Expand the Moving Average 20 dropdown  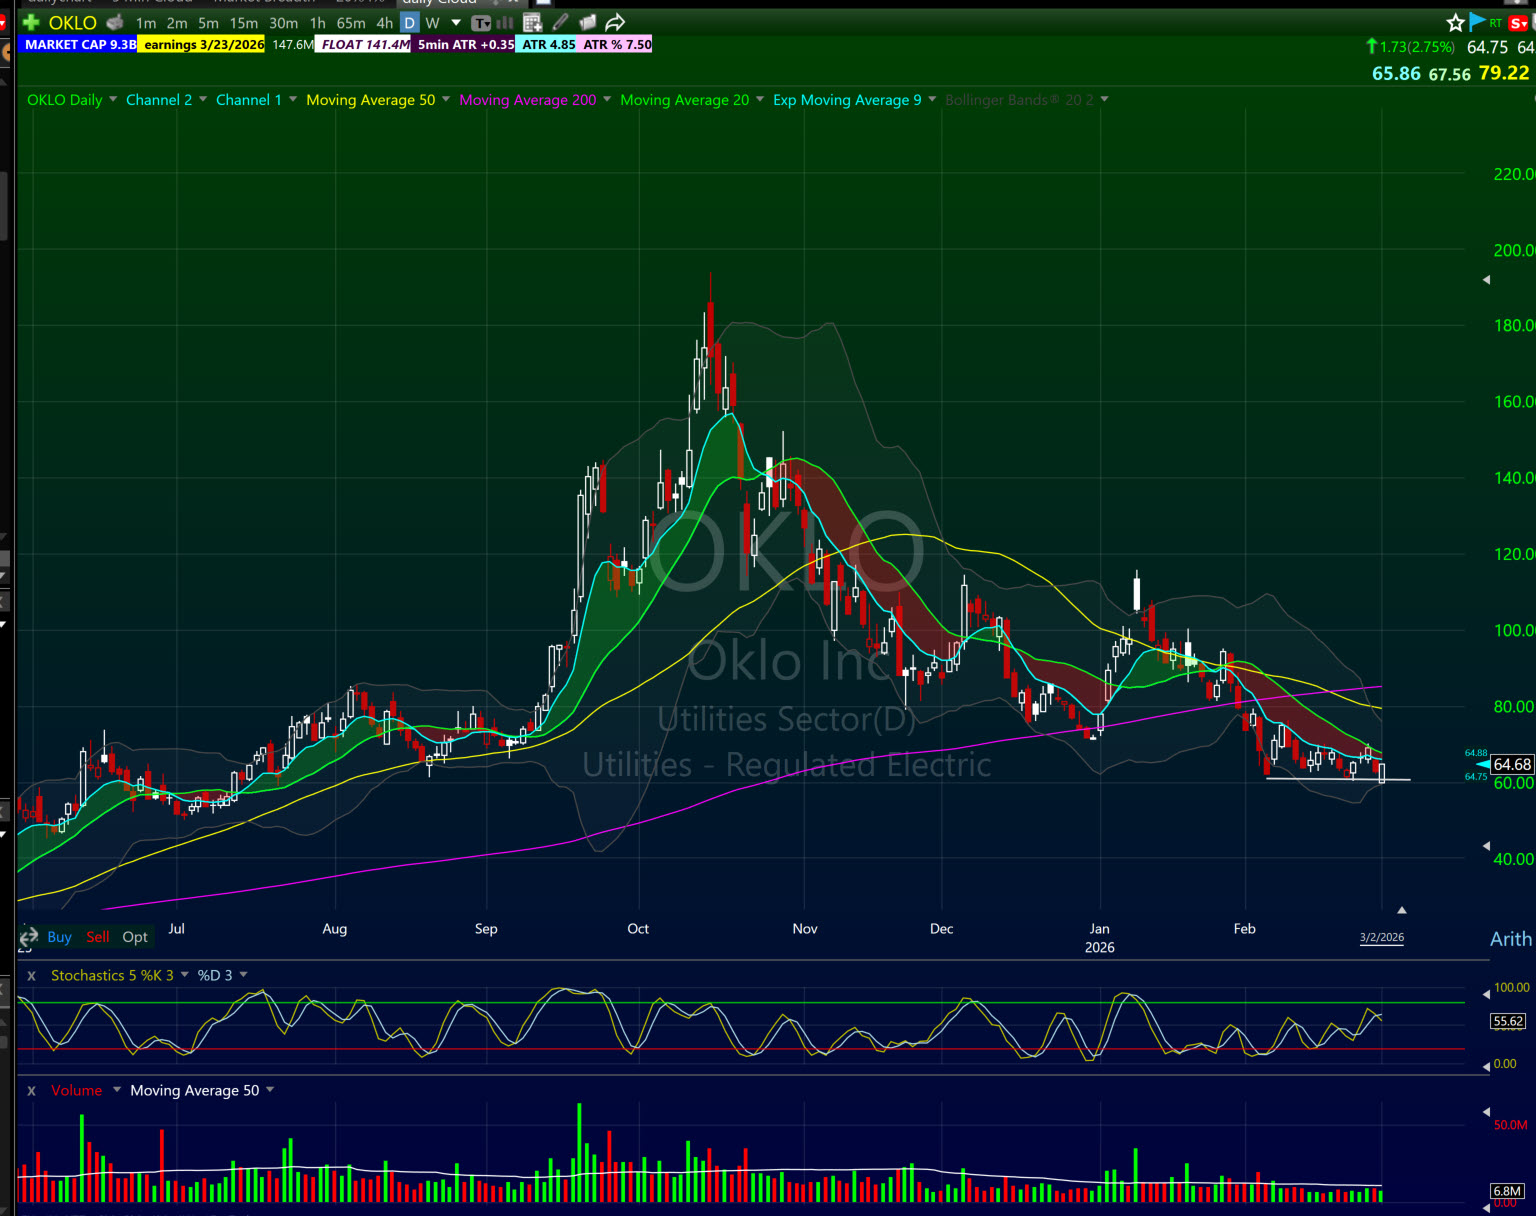(x=760, y=99)
